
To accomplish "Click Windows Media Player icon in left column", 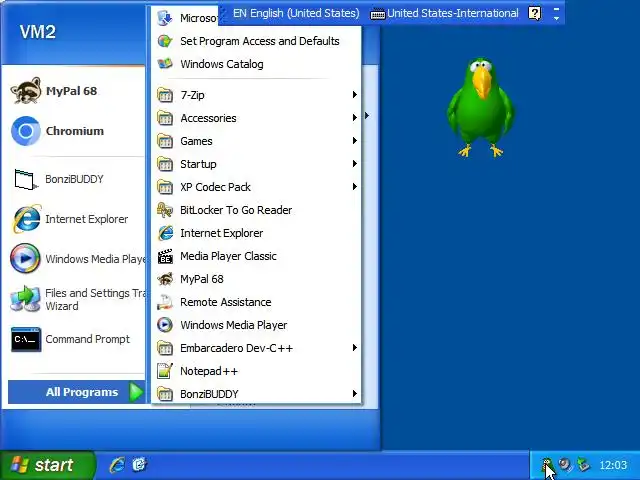I will pos(25,258).
